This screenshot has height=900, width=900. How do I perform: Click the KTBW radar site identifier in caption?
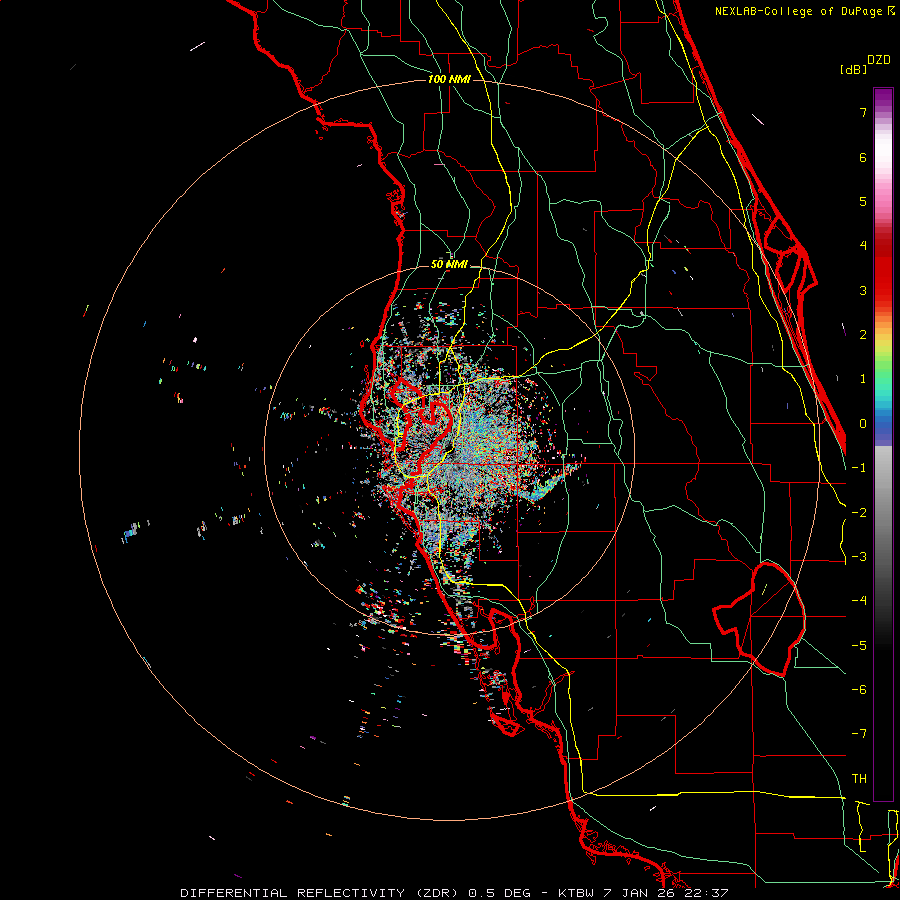pyautogui.click(x=575, y=893)
